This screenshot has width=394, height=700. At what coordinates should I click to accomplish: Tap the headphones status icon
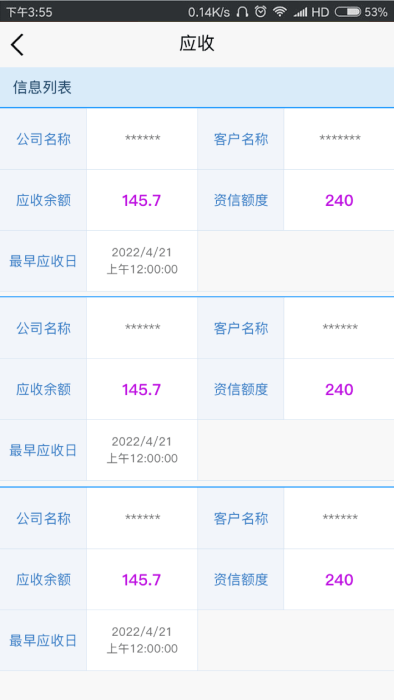pos(242,12)
